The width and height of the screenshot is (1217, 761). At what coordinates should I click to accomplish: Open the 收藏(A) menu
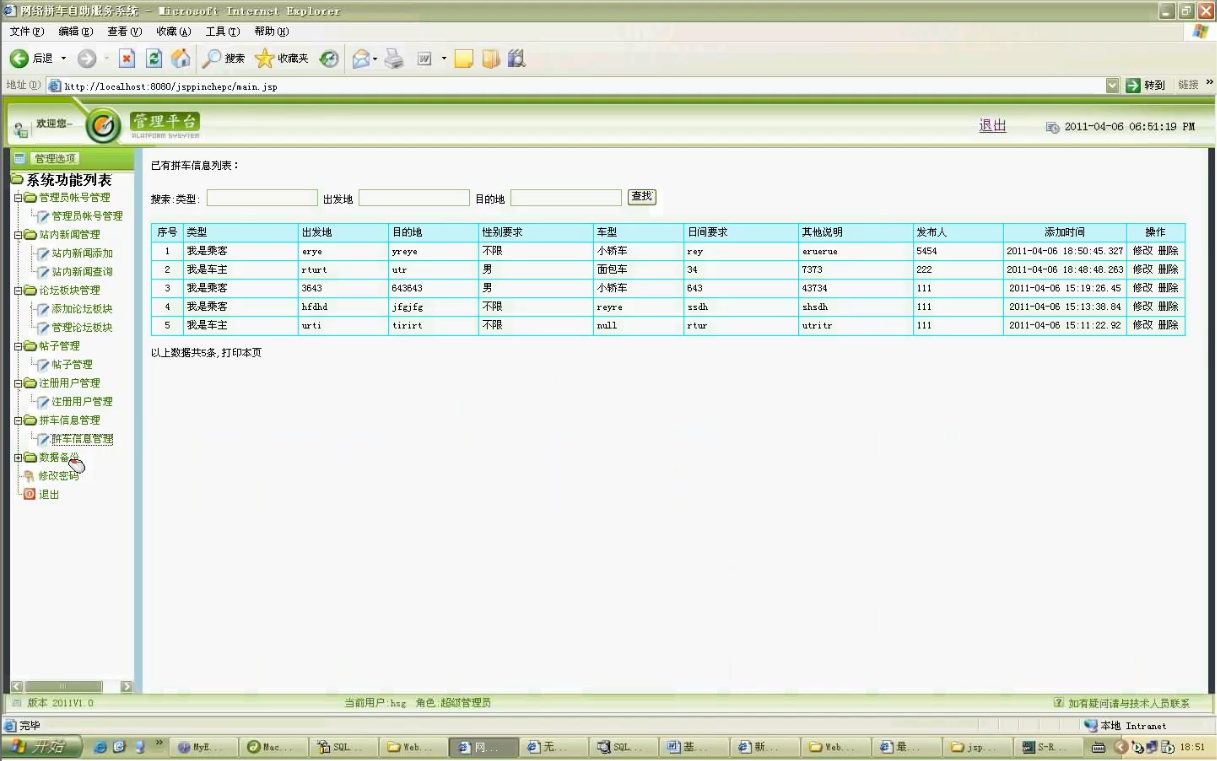tap(173, 32)
